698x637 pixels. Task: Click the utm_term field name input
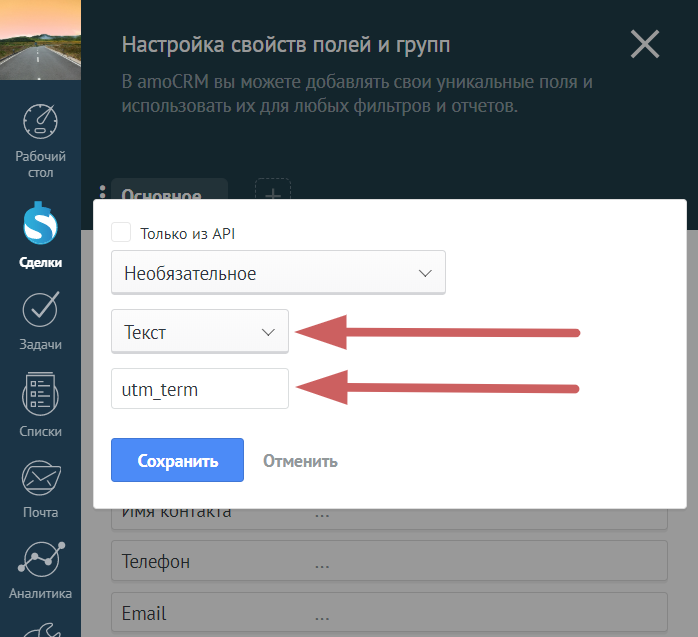pos(199,390)
